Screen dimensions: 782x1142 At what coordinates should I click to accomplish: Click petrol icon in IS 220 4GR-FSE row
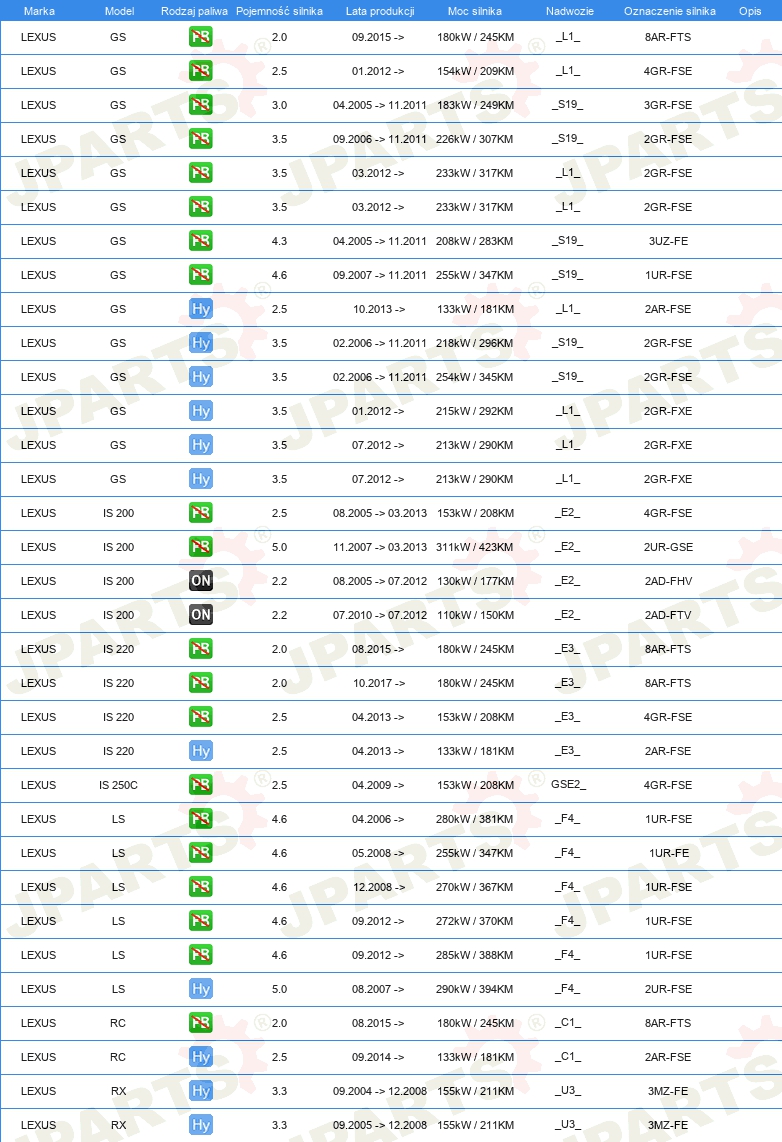(x=200, y=717)
